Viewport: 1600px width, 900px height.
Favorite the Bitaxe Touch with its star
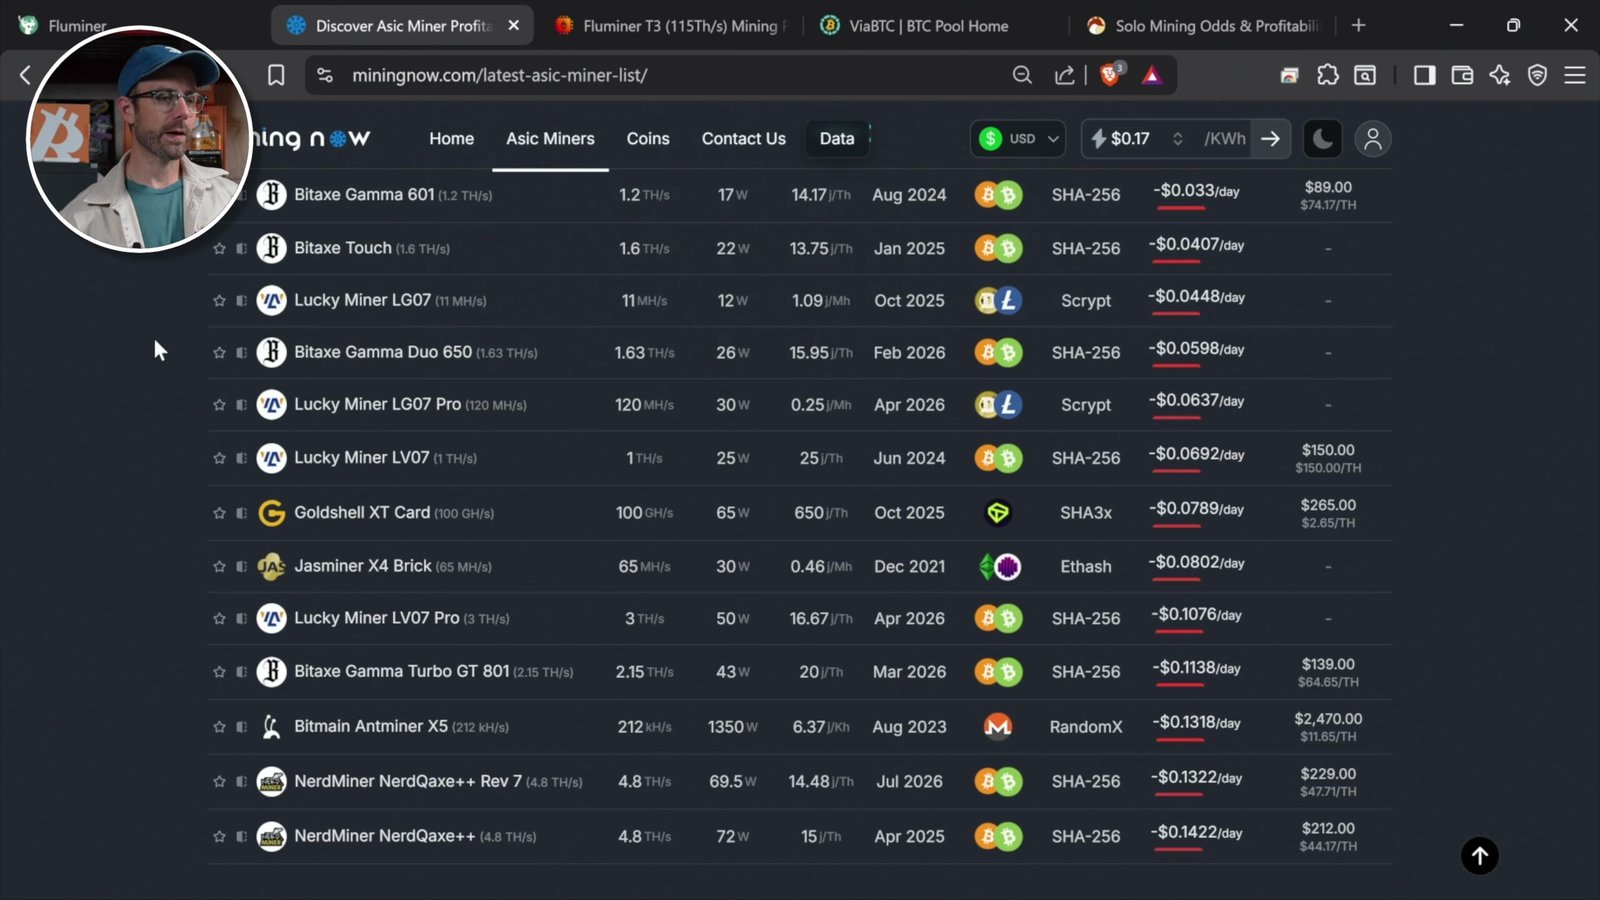[x=219, y=248]
